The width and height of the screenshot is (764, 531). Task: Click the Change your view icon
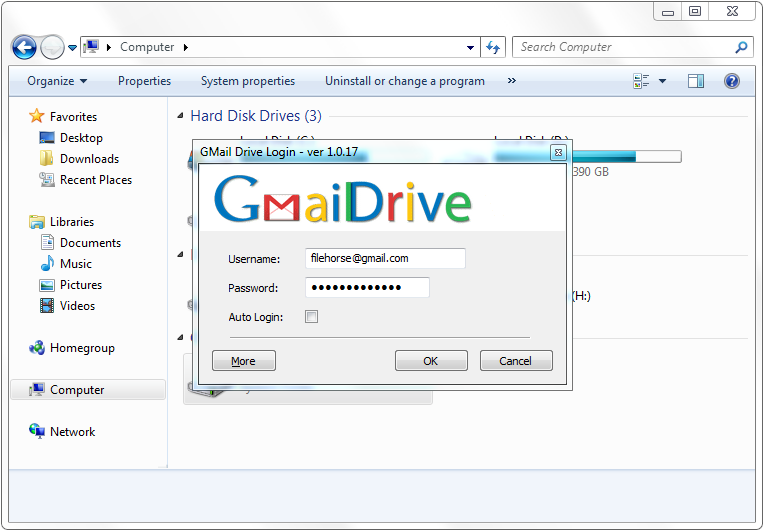click(x=641, y=81)
